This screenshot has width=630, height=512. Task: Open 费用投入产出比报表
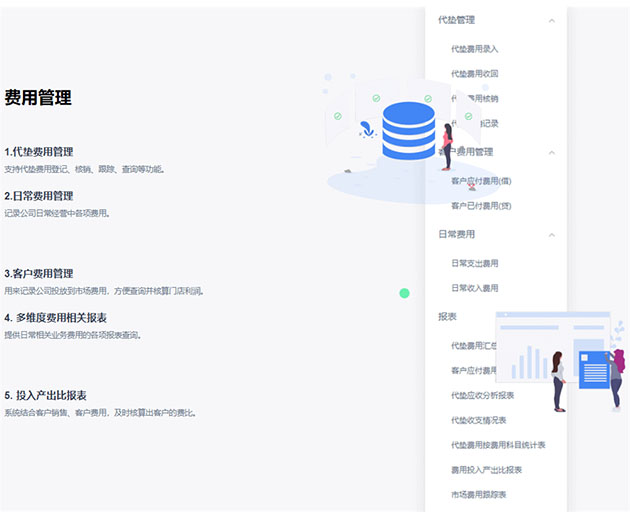(x=486, y=469)
